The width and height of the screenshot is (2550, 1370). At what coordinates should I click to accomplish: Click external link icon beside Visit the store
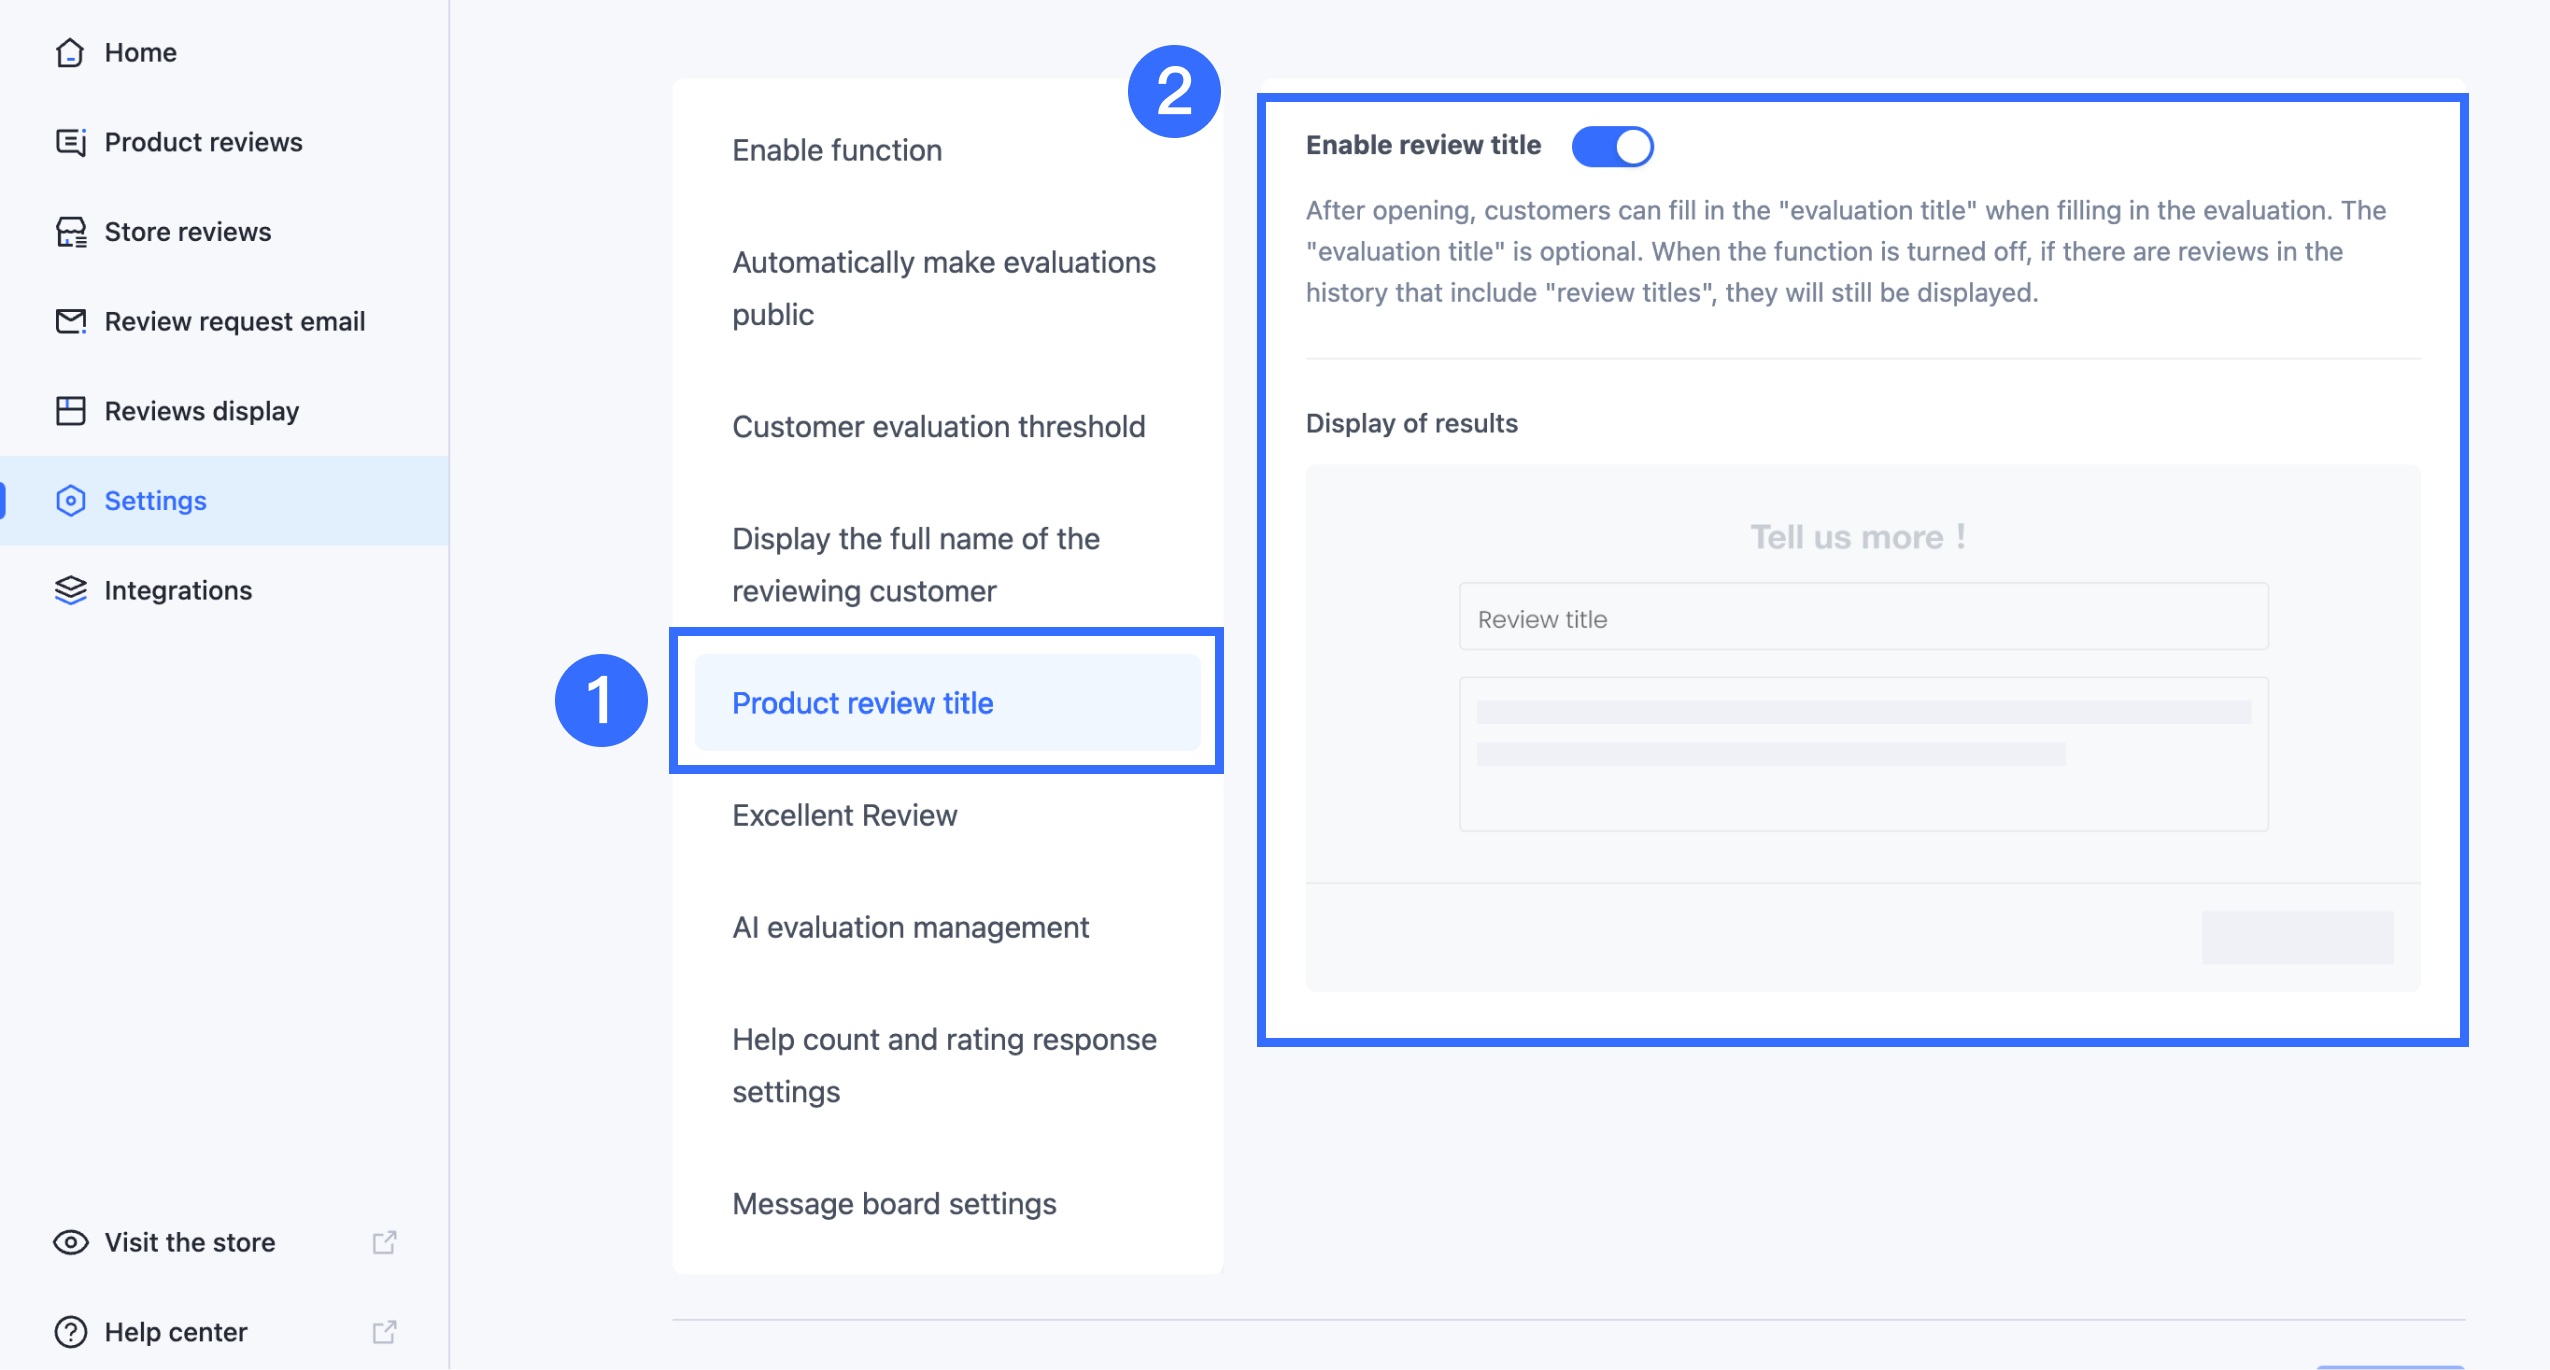(384, 1242)
